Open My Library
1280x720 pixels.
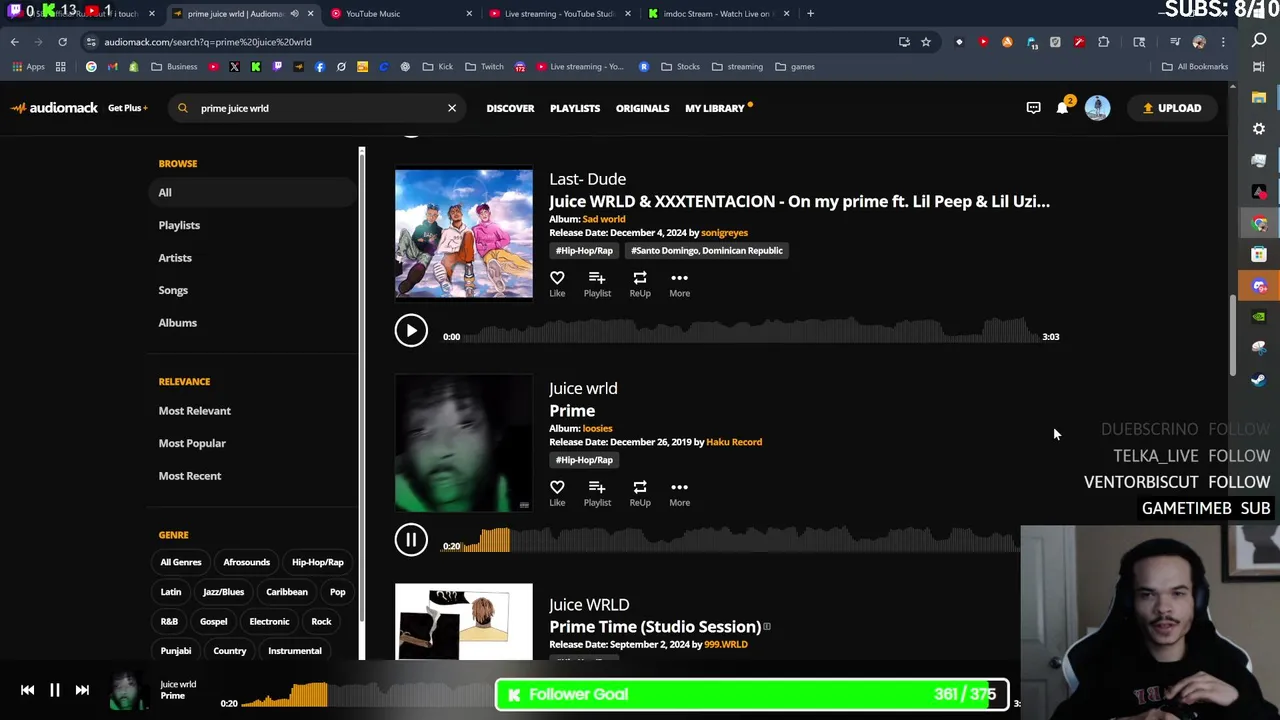tap(715, 108)
